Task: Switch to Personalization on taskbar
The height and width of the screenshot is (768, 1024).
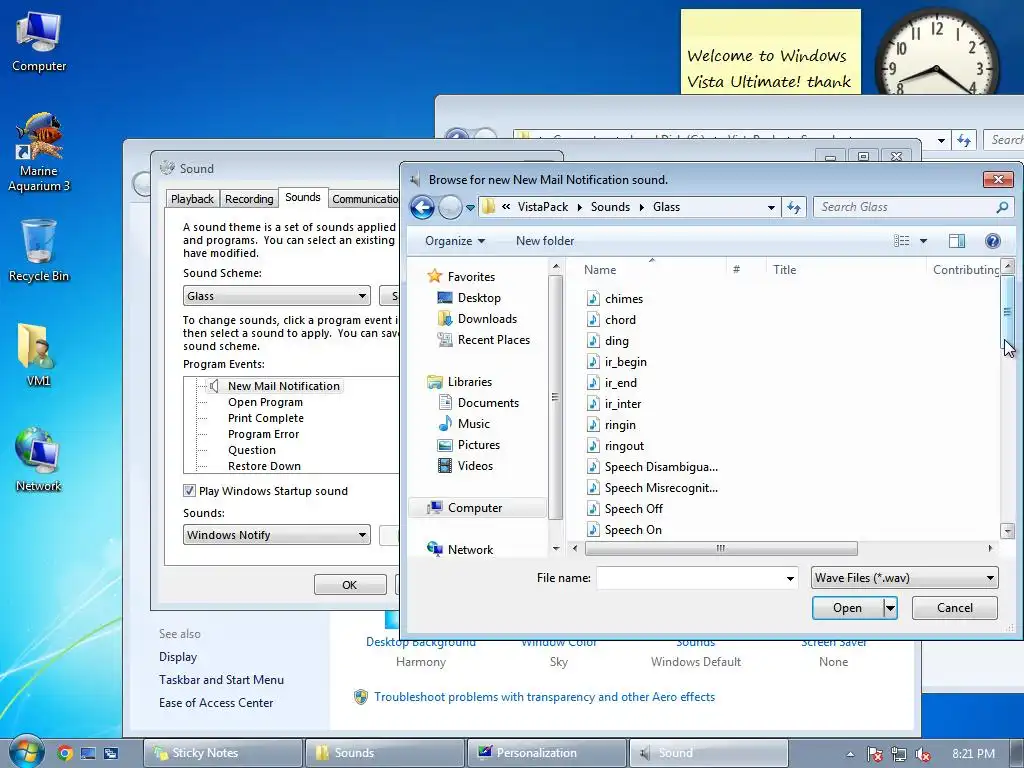Action: click(546, 753)
